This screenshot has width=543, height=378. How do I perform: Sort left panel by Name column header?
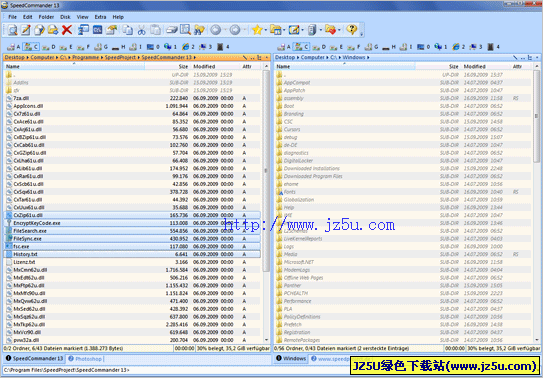click(74, 66)
